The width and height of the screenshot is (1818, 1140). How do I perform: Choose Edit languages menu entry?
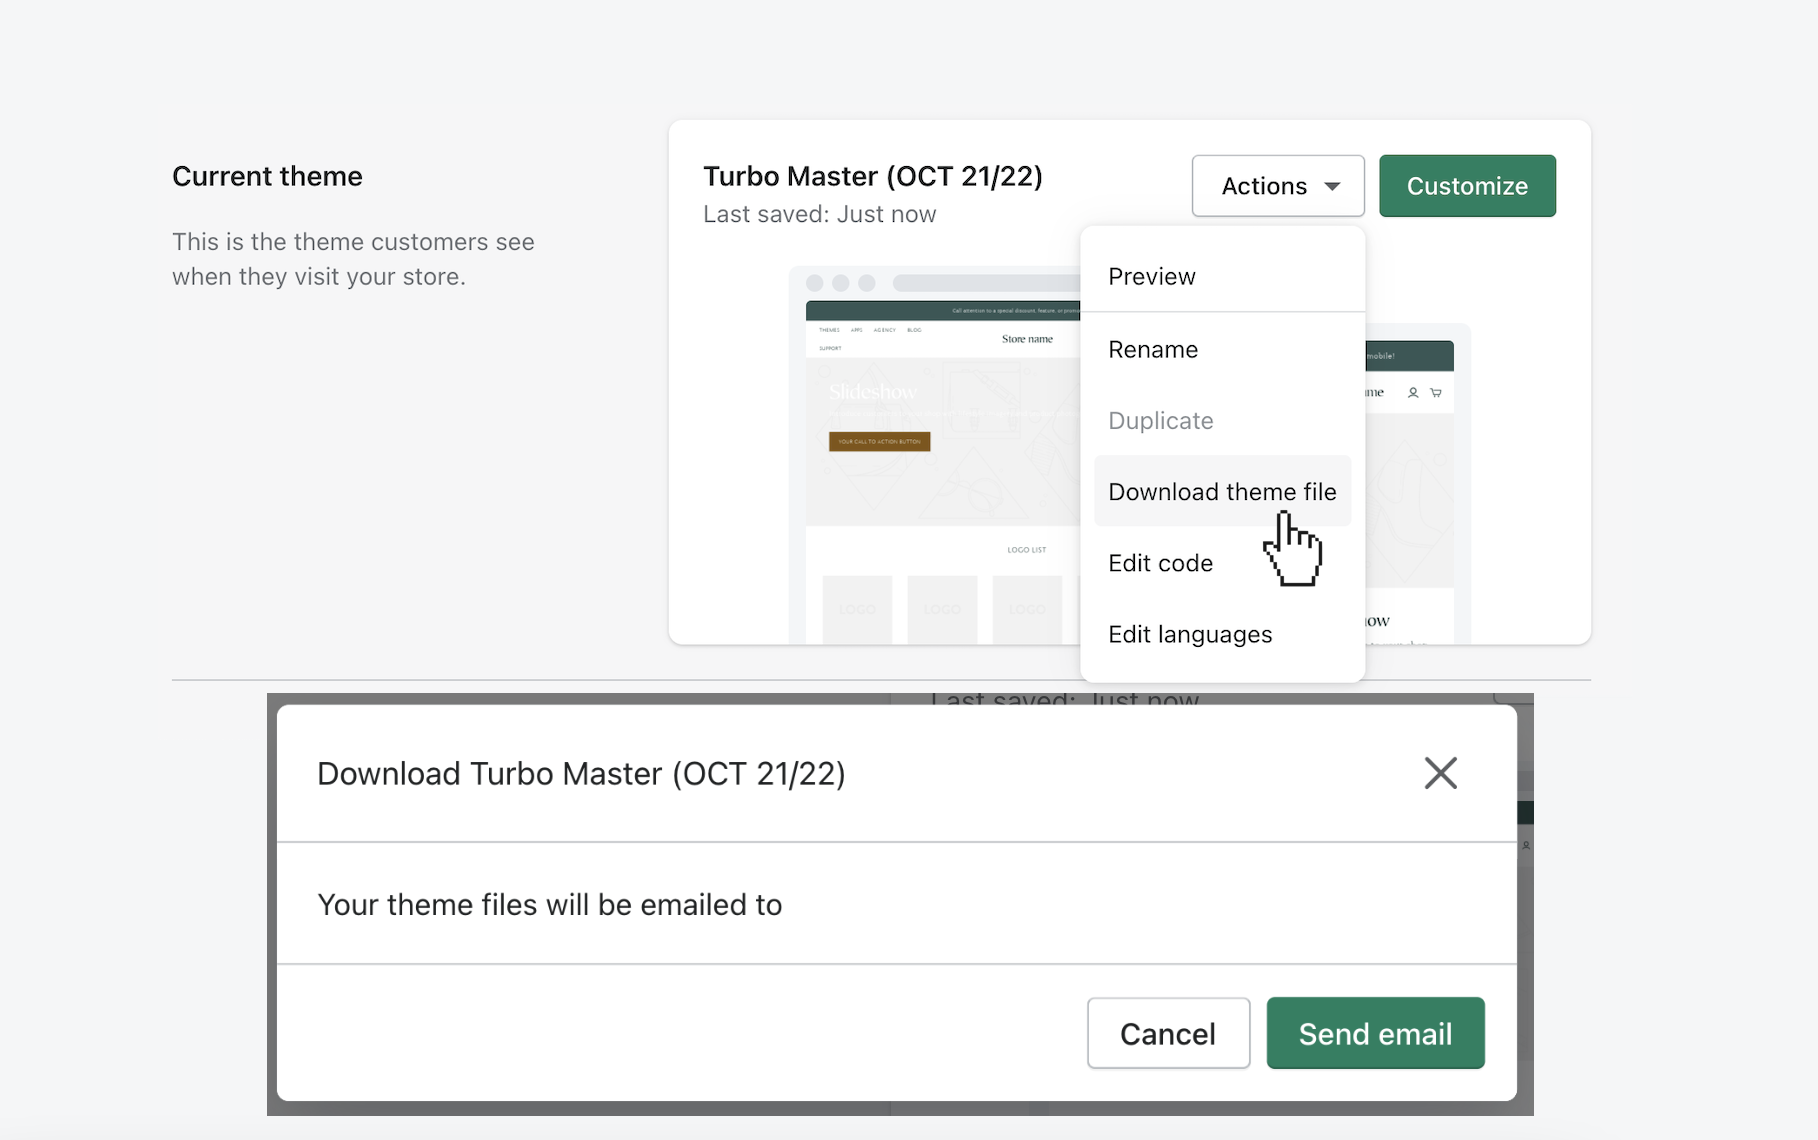(1189, 635)
